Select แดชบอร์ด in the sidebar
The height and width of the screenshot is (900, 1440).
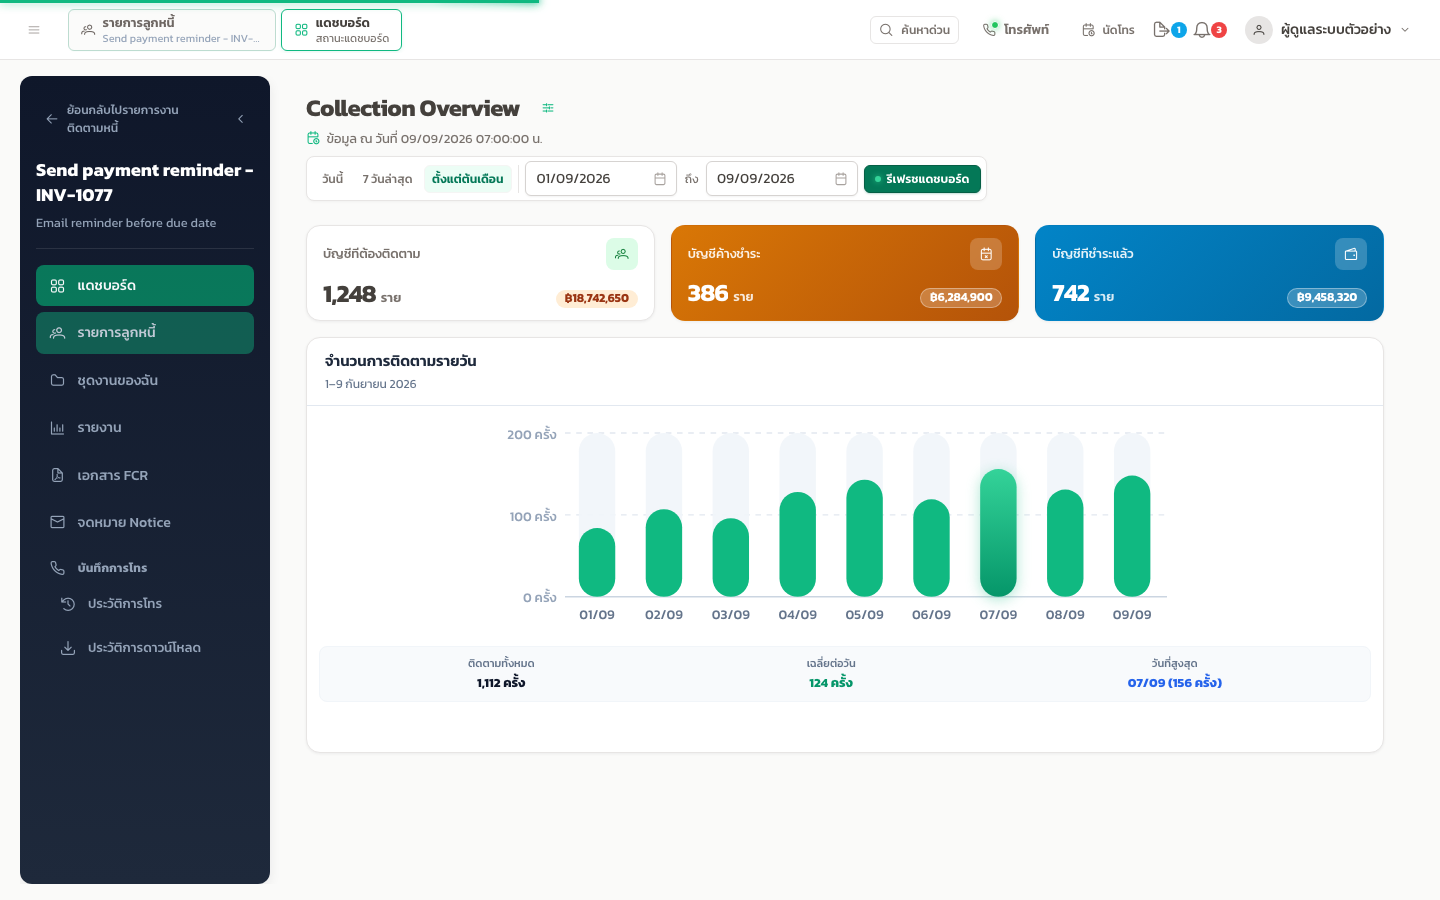(145, 285)
